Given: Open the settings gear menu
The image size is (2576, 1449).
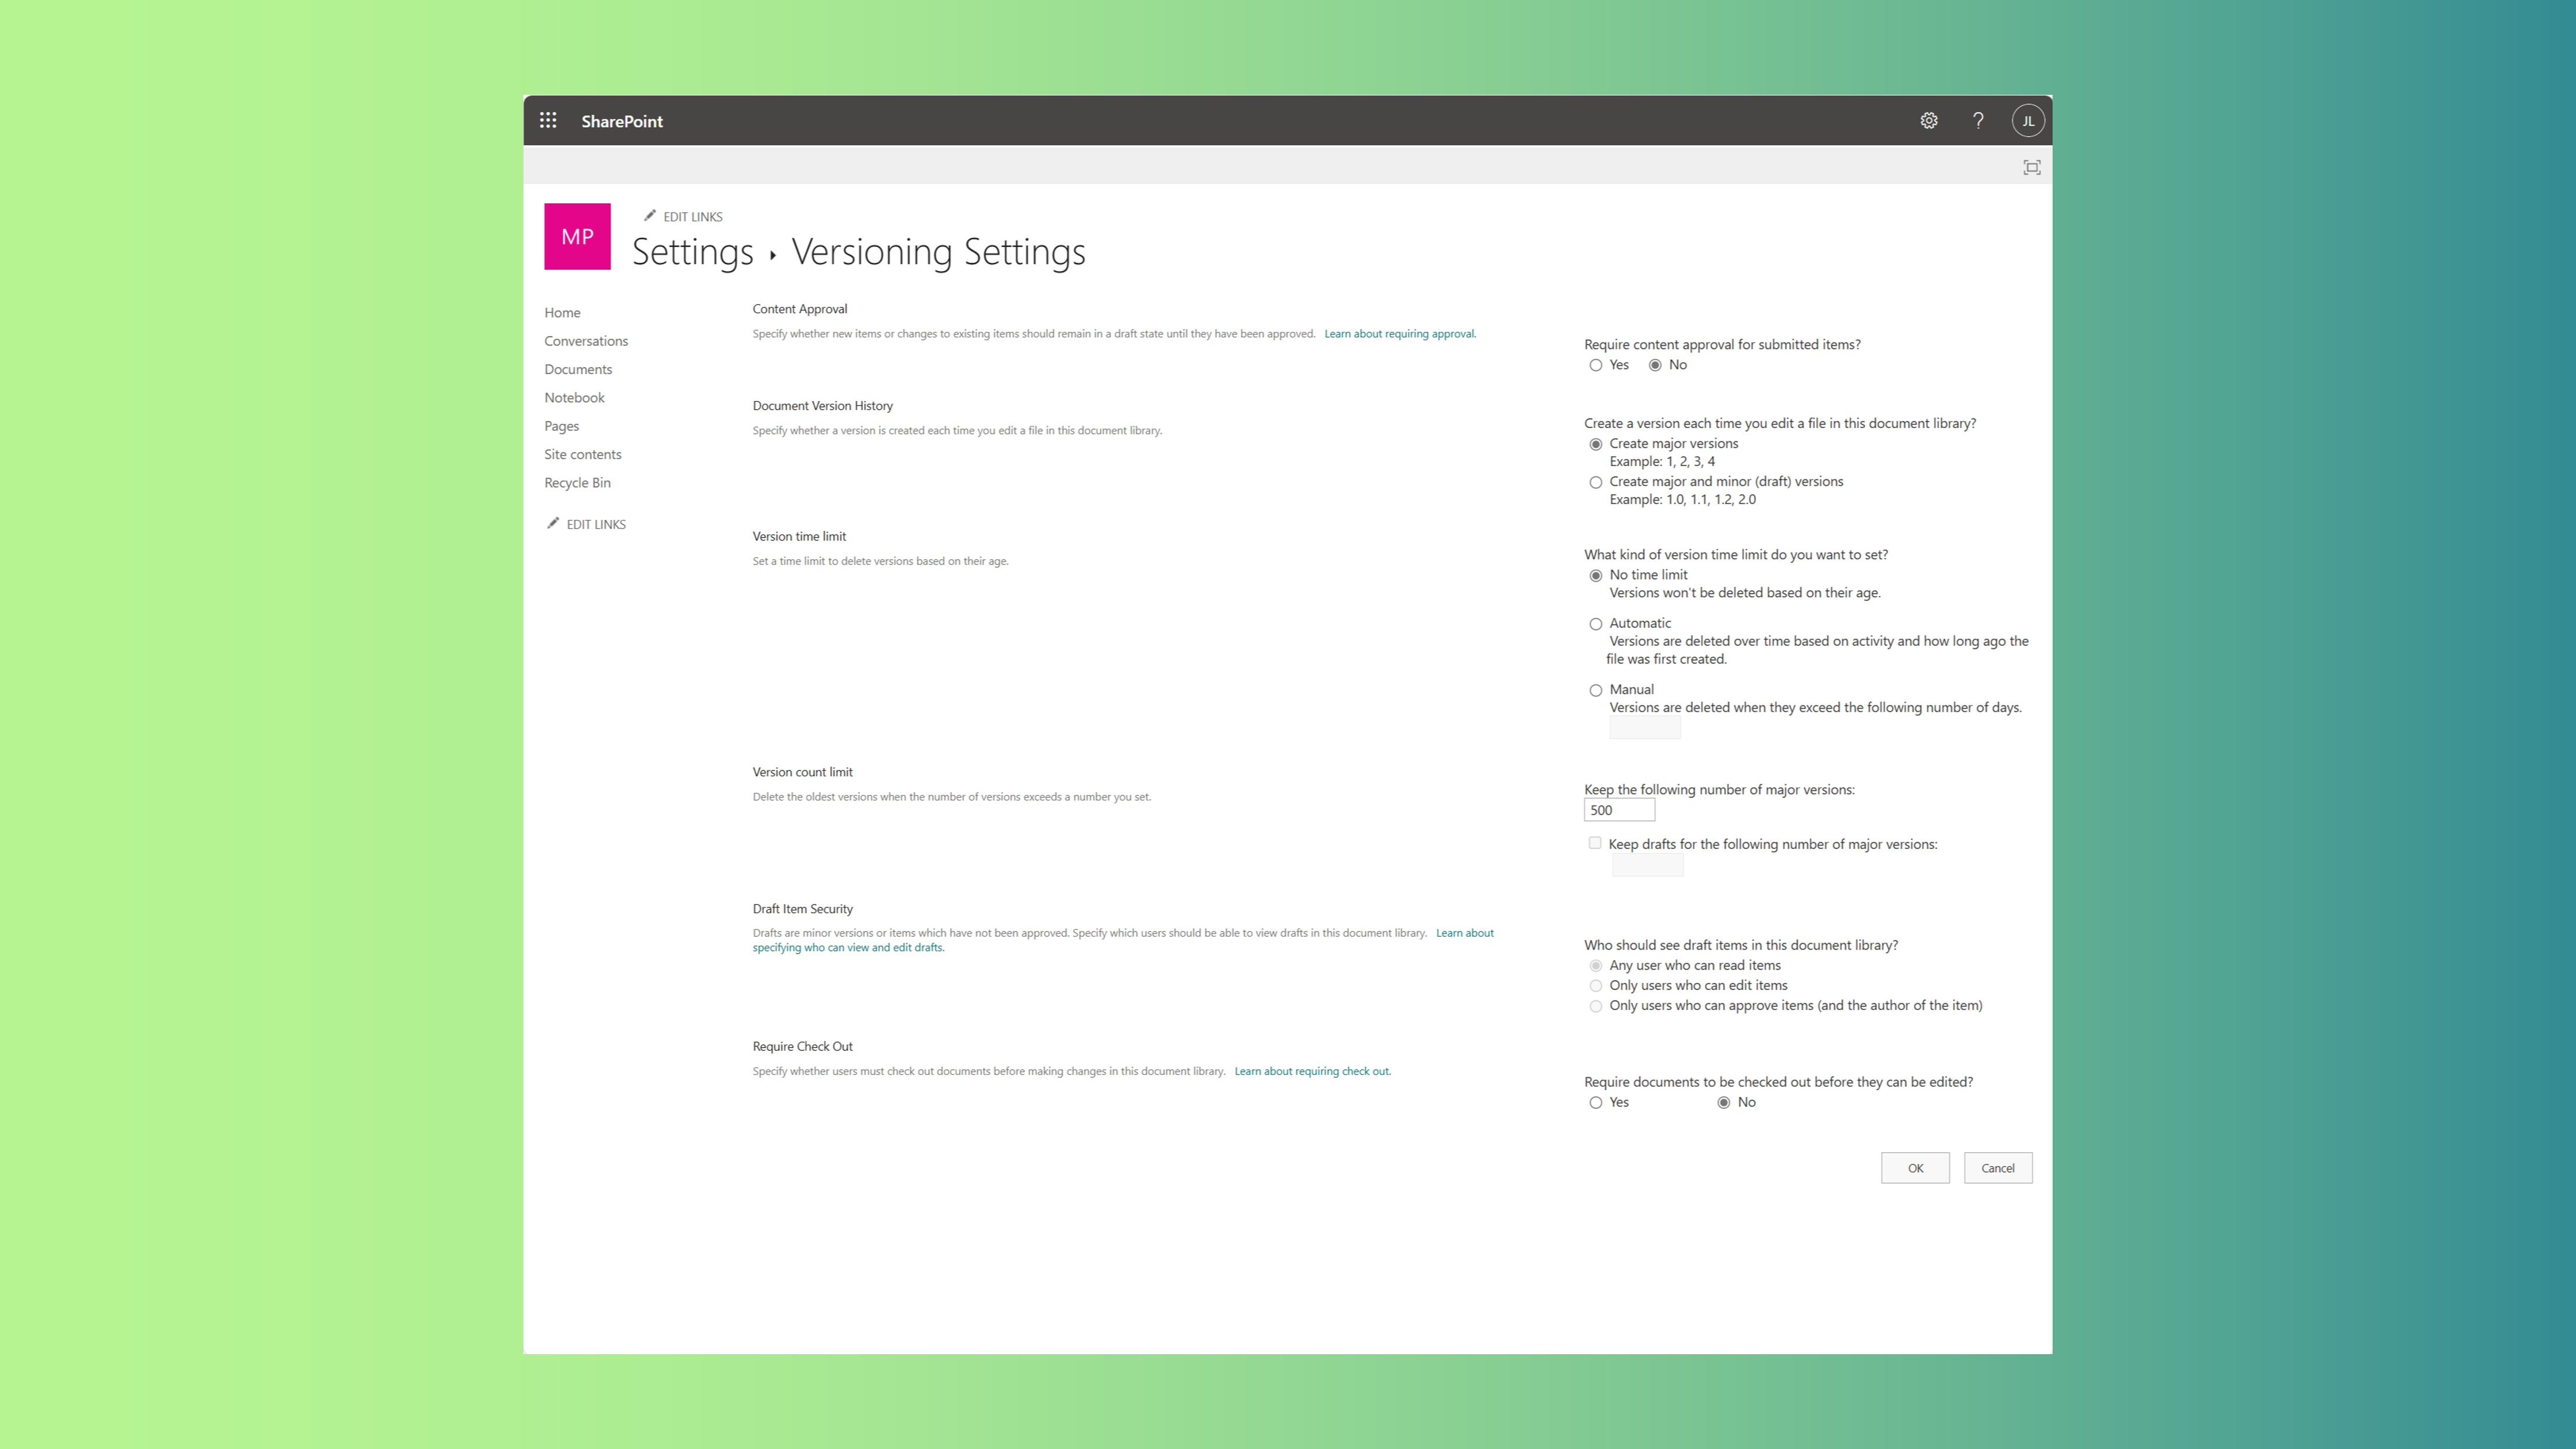Looking at the screenshot, I should pos(1929,120).
